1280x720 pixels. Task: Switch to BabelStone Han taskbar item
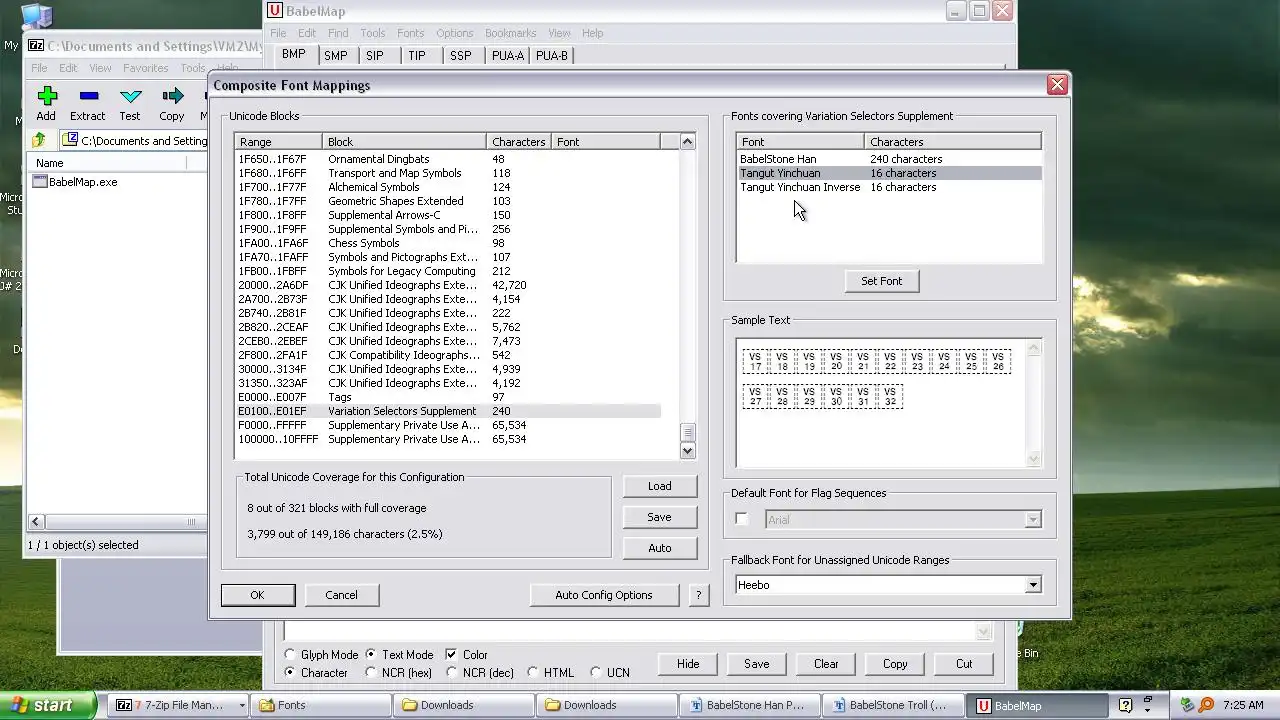(750, 705)
